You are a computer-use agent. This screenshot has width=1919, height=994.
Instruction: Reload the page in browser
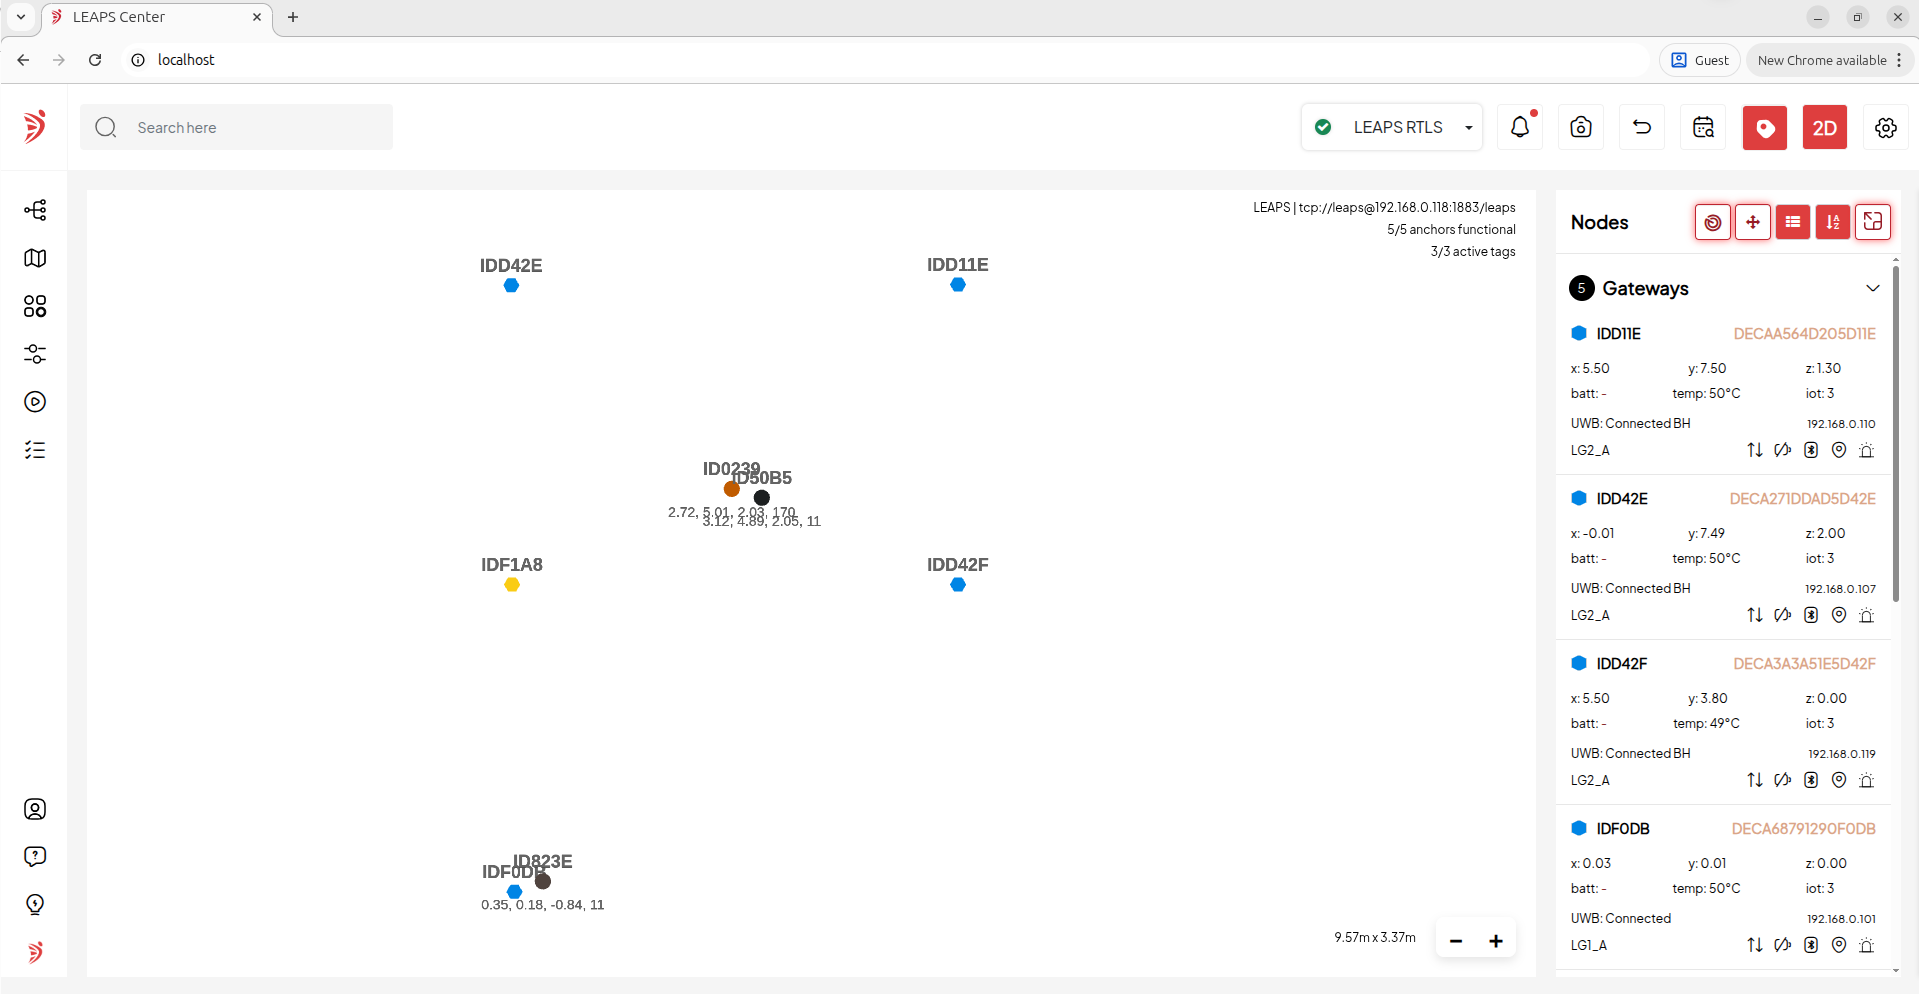(95, 60)
